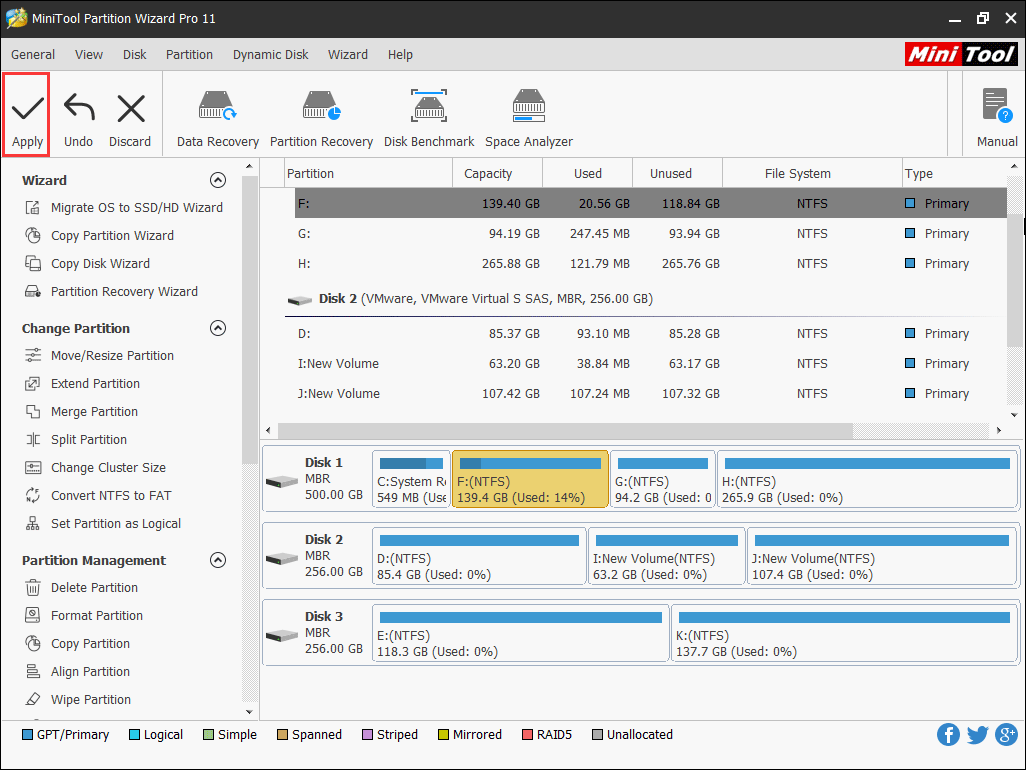The height and width of the screenshot is (770, 1026).
Task: Open Partition Recovery Wizard in sidebar
Action: pos(112,292)
